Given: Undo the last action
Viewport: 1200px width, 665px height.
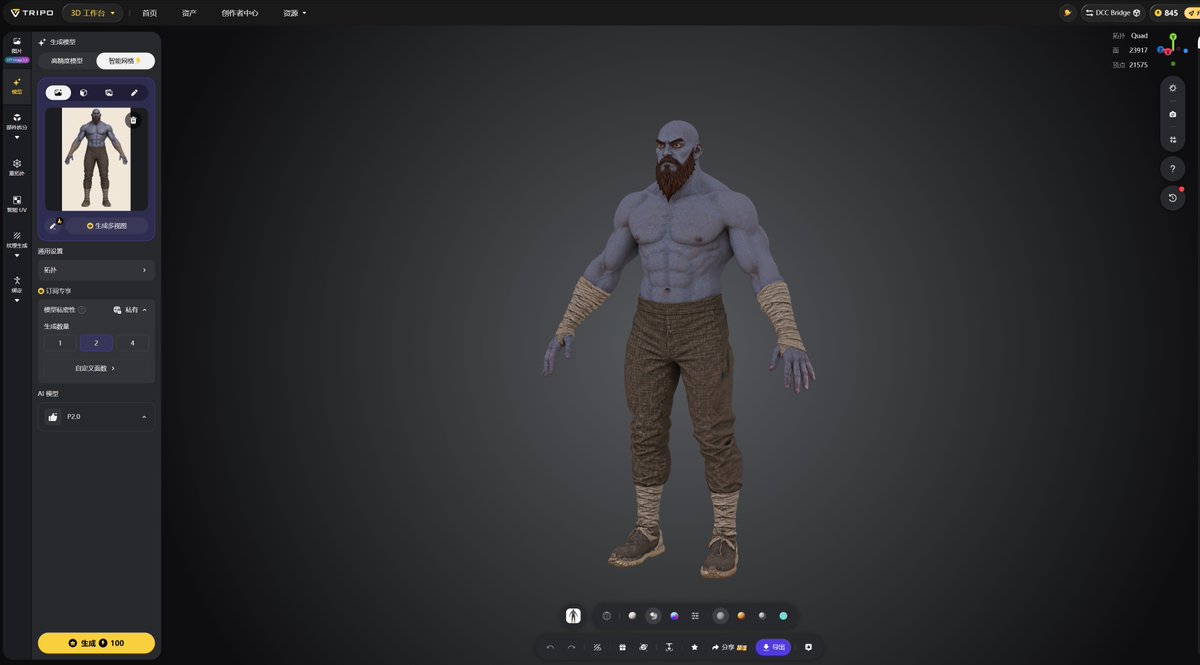Looking at the screenshot, I should (550, 647).
